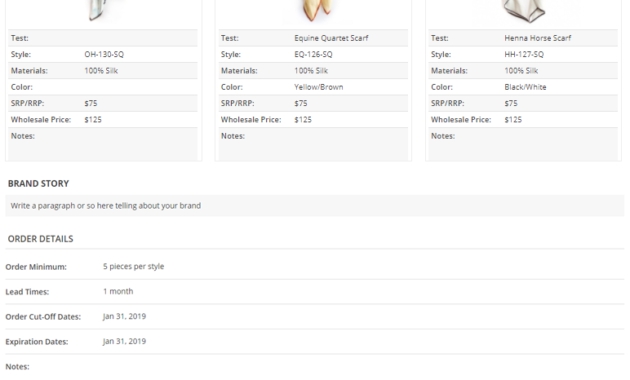Click the Notes field under Henna Horse Scarf
Image resolution: width=630 pixels, height=380 pixels.
tap(523, 144)
